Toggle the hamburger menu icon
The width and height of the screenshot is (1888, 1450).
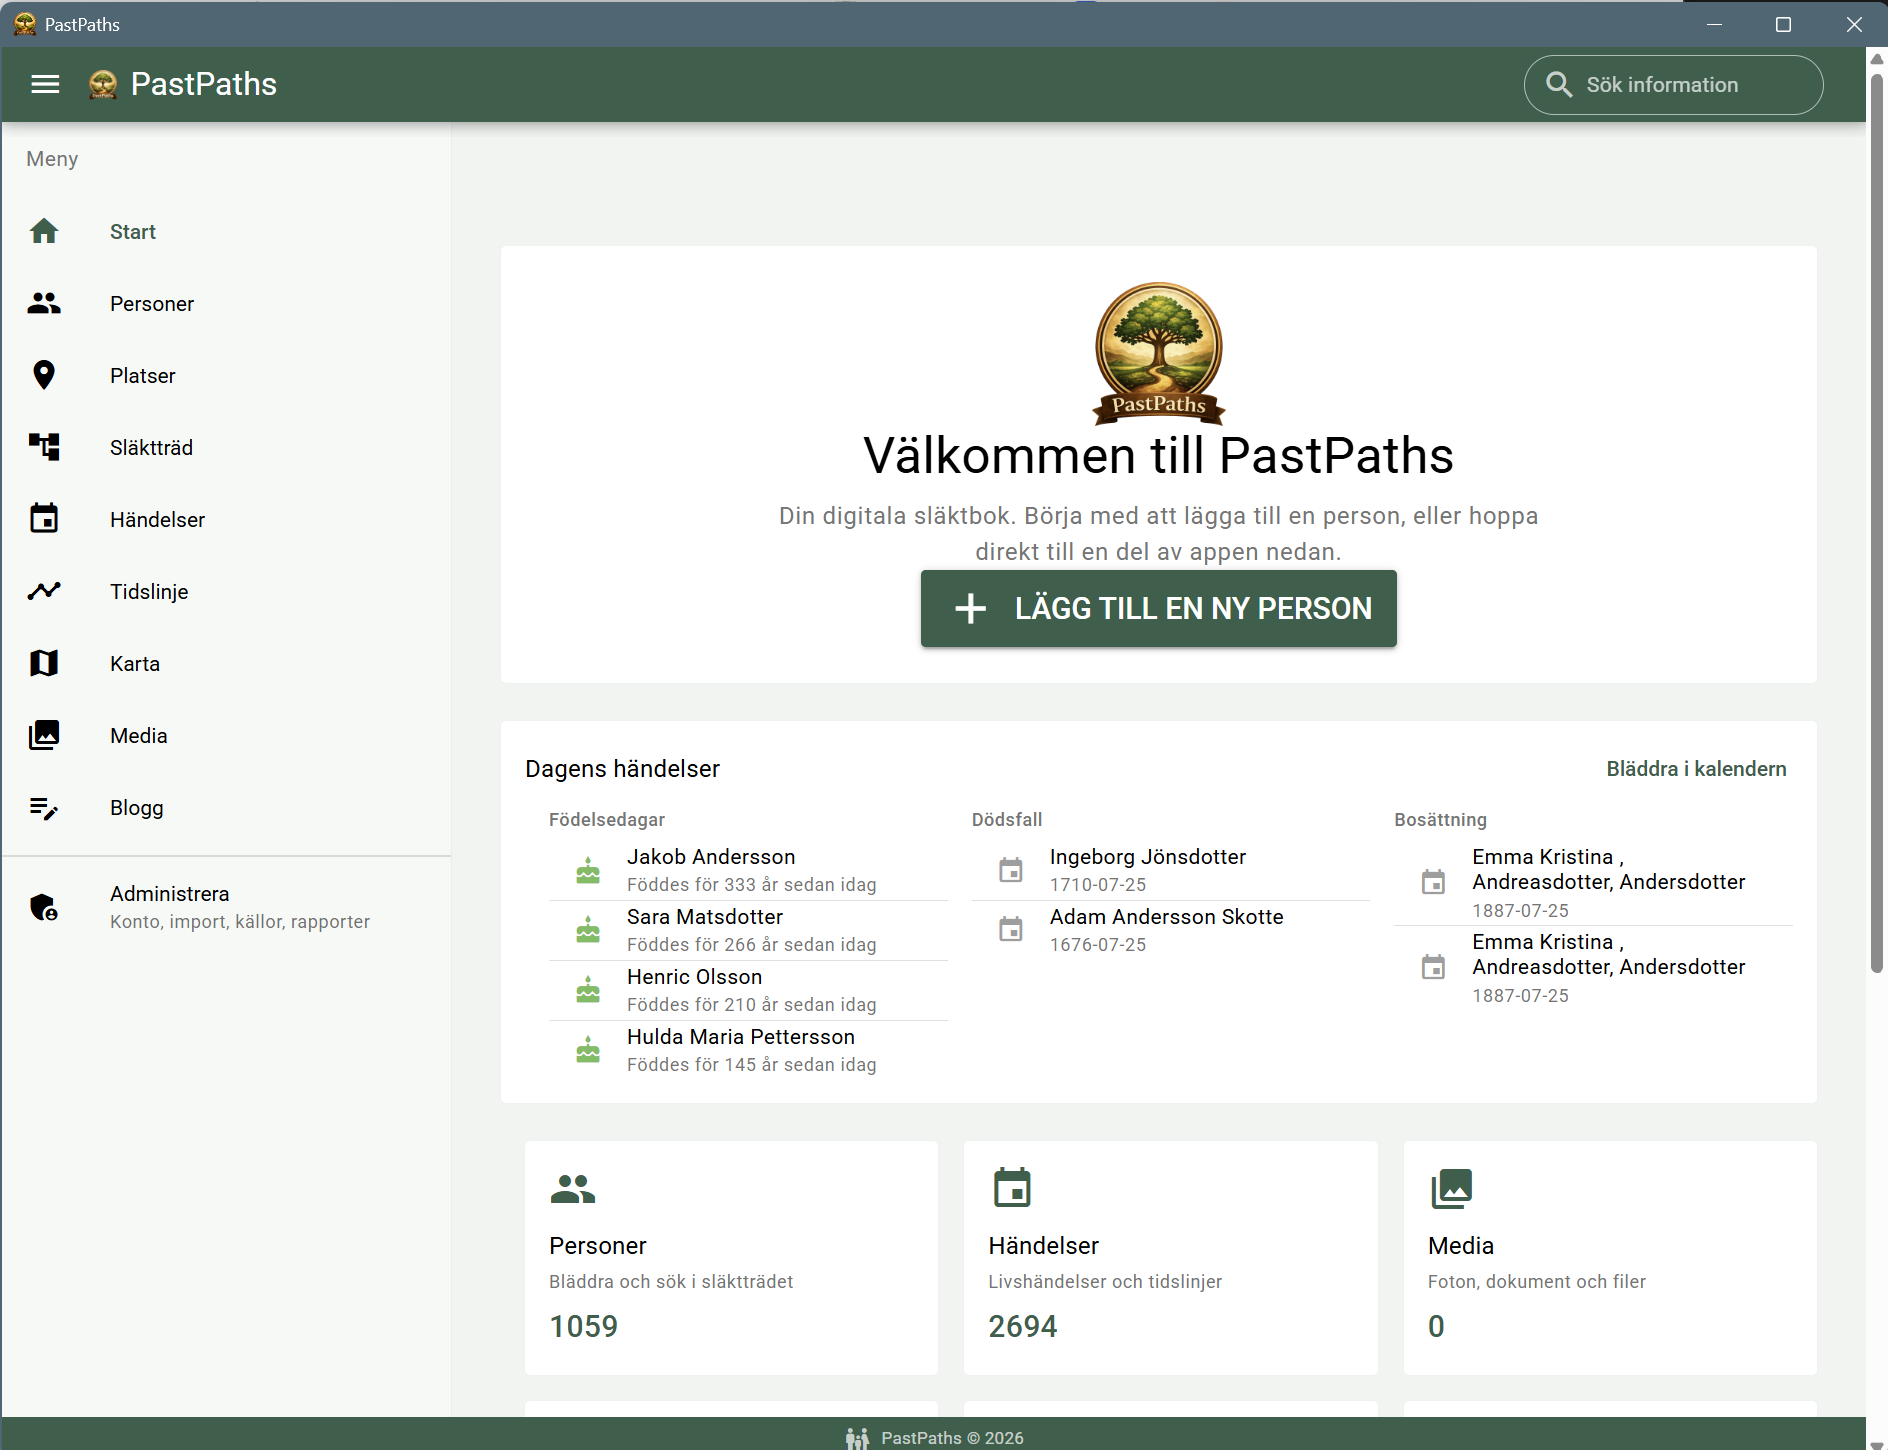[x=45, y=85]
